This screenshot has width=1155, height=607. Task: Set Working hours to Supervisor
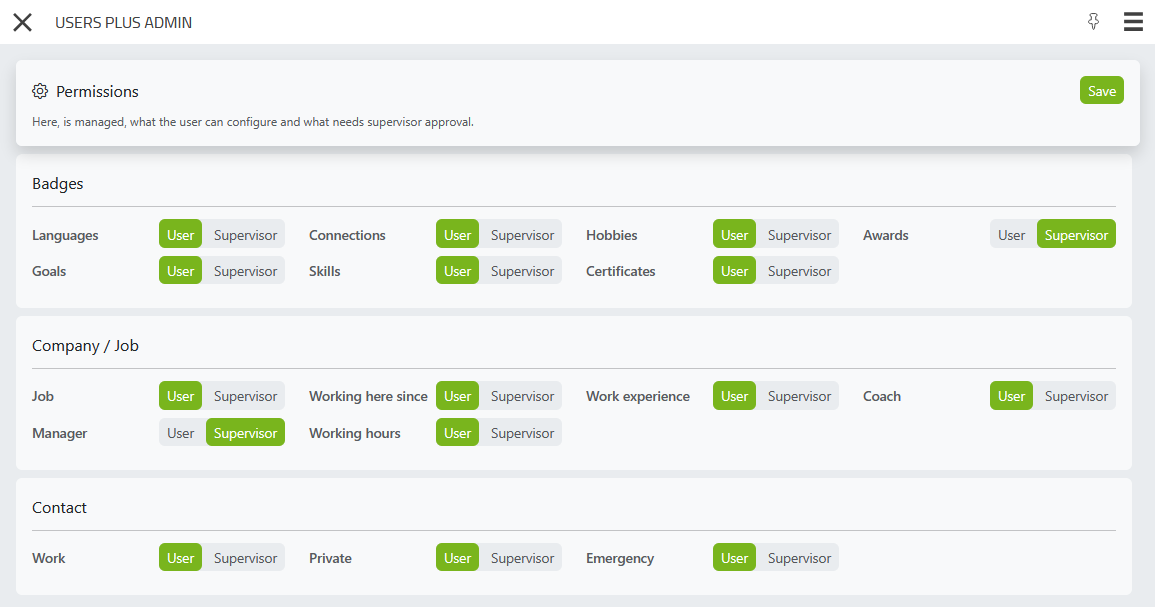(522, 433)
